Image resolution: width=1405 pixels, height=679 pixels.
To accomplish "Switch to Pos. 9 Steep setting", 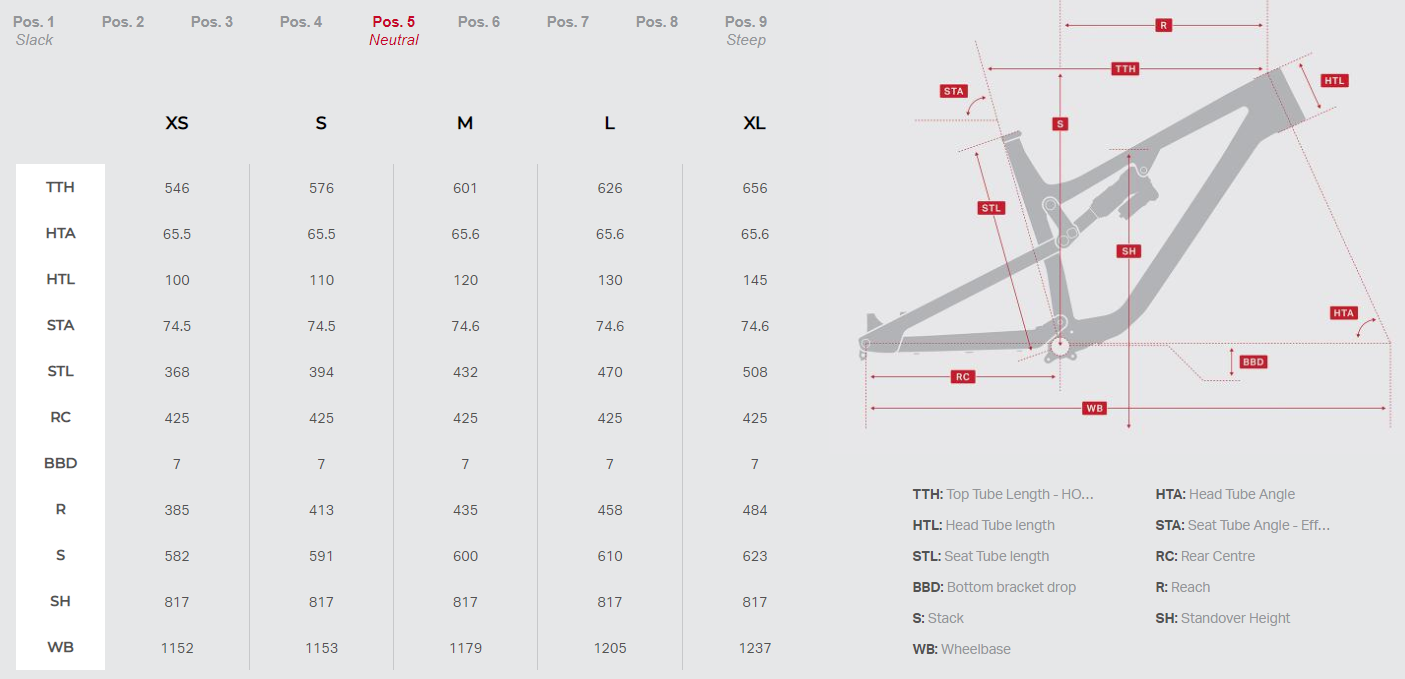I will click(746, 30).
